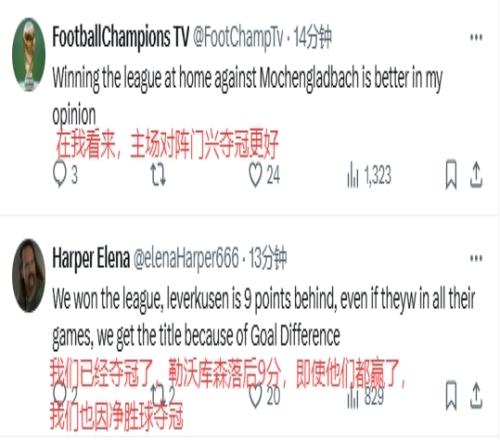Retweet Harper Elena's leverkusen post

tap(163, 395)
